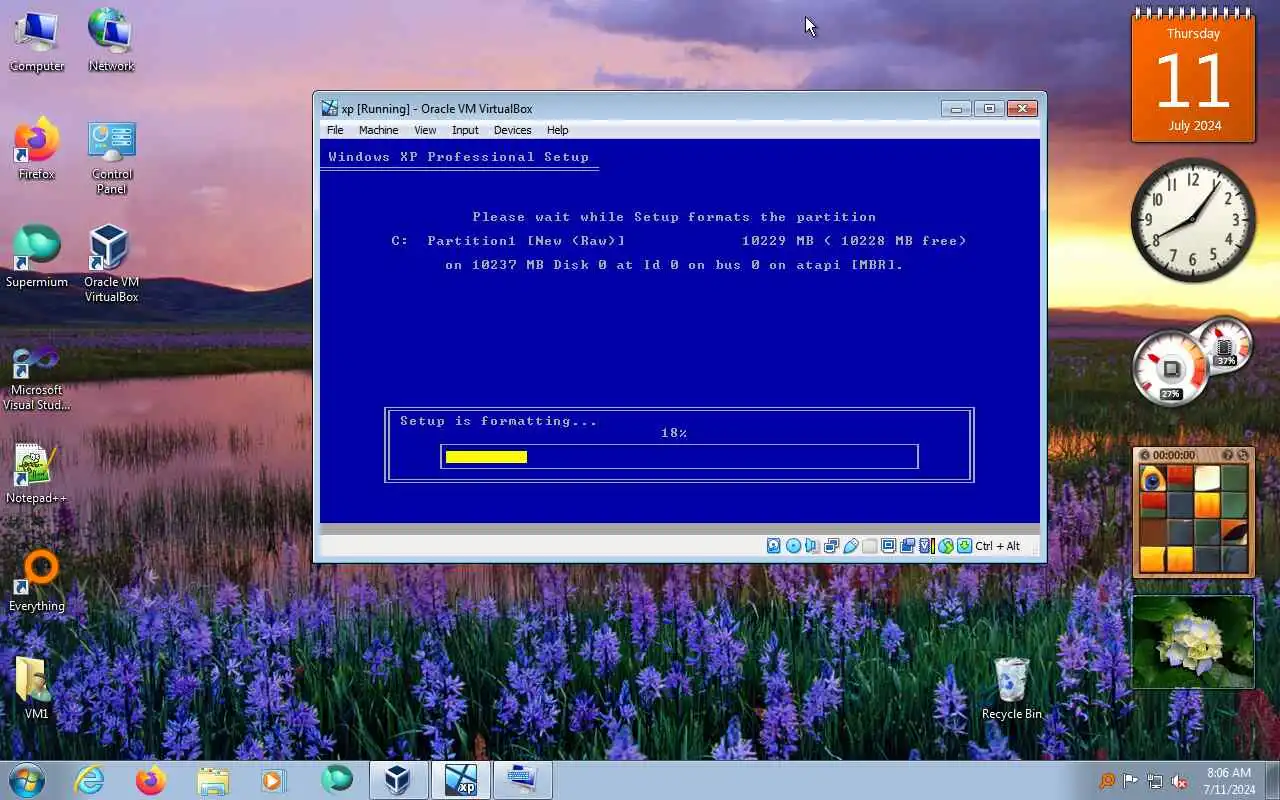Minimize the xp VirtualBox window
Viewport: 1280px width, 800px height.
click(956, 108)
